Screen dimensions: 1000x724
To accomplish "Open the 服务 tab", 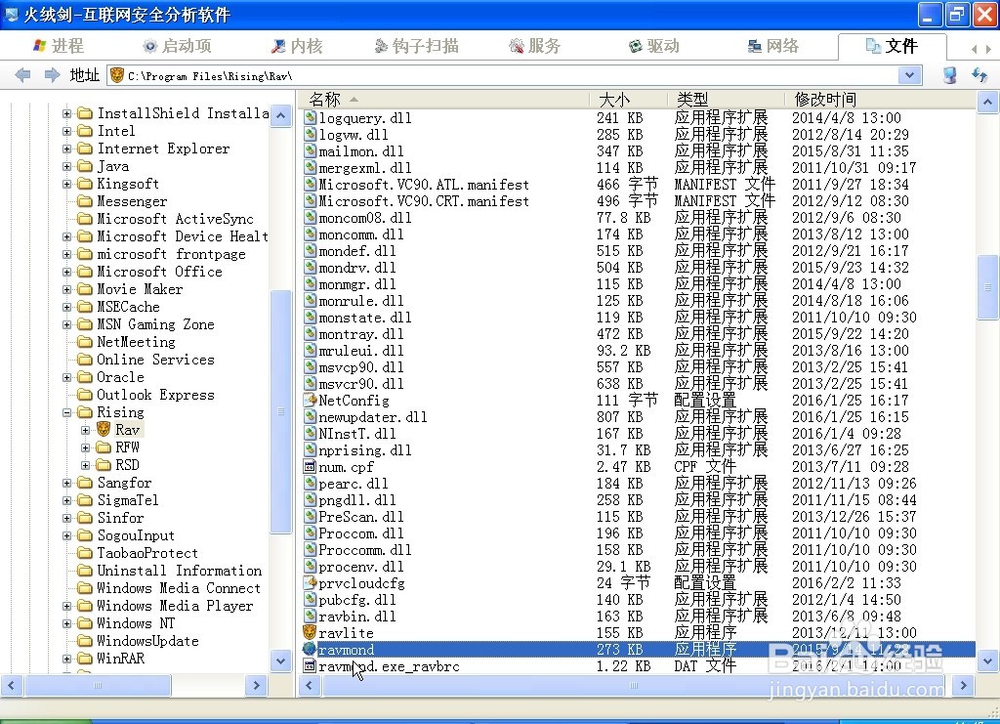I will (534, 46).
